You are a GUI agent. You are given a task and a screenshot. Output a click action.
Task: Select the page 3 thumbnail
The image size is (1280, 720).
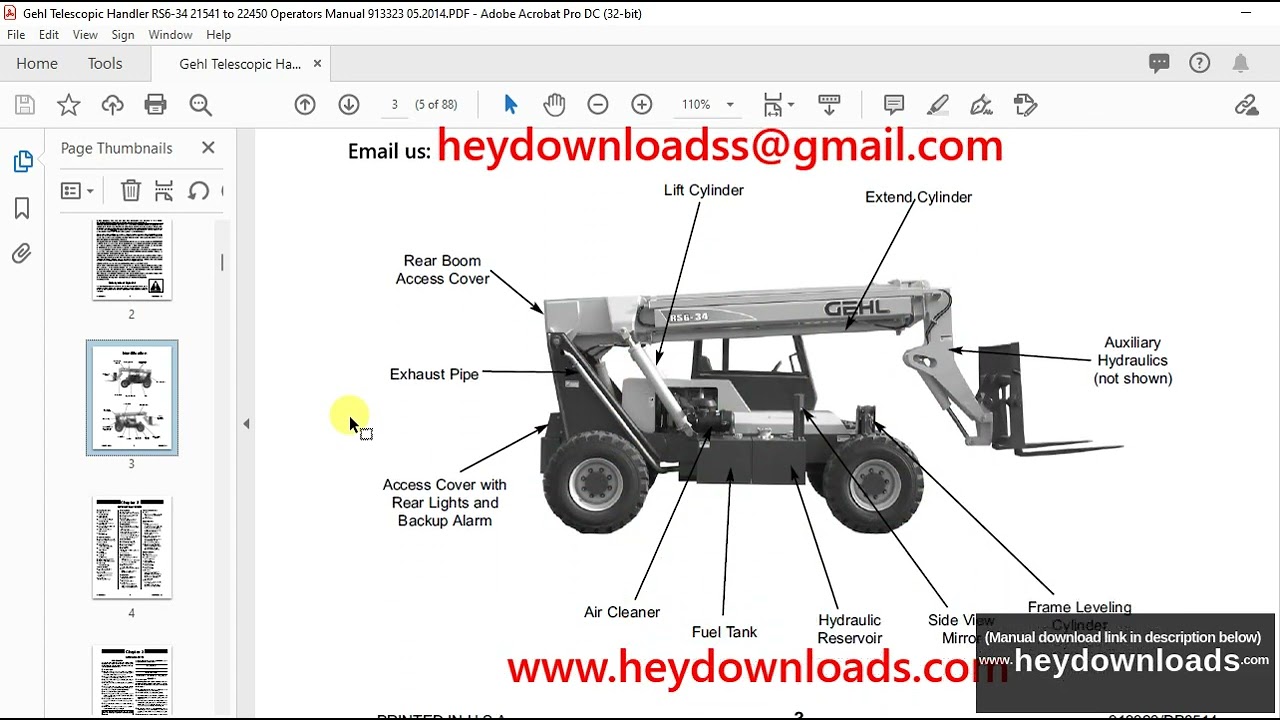[x=132, y=398]
